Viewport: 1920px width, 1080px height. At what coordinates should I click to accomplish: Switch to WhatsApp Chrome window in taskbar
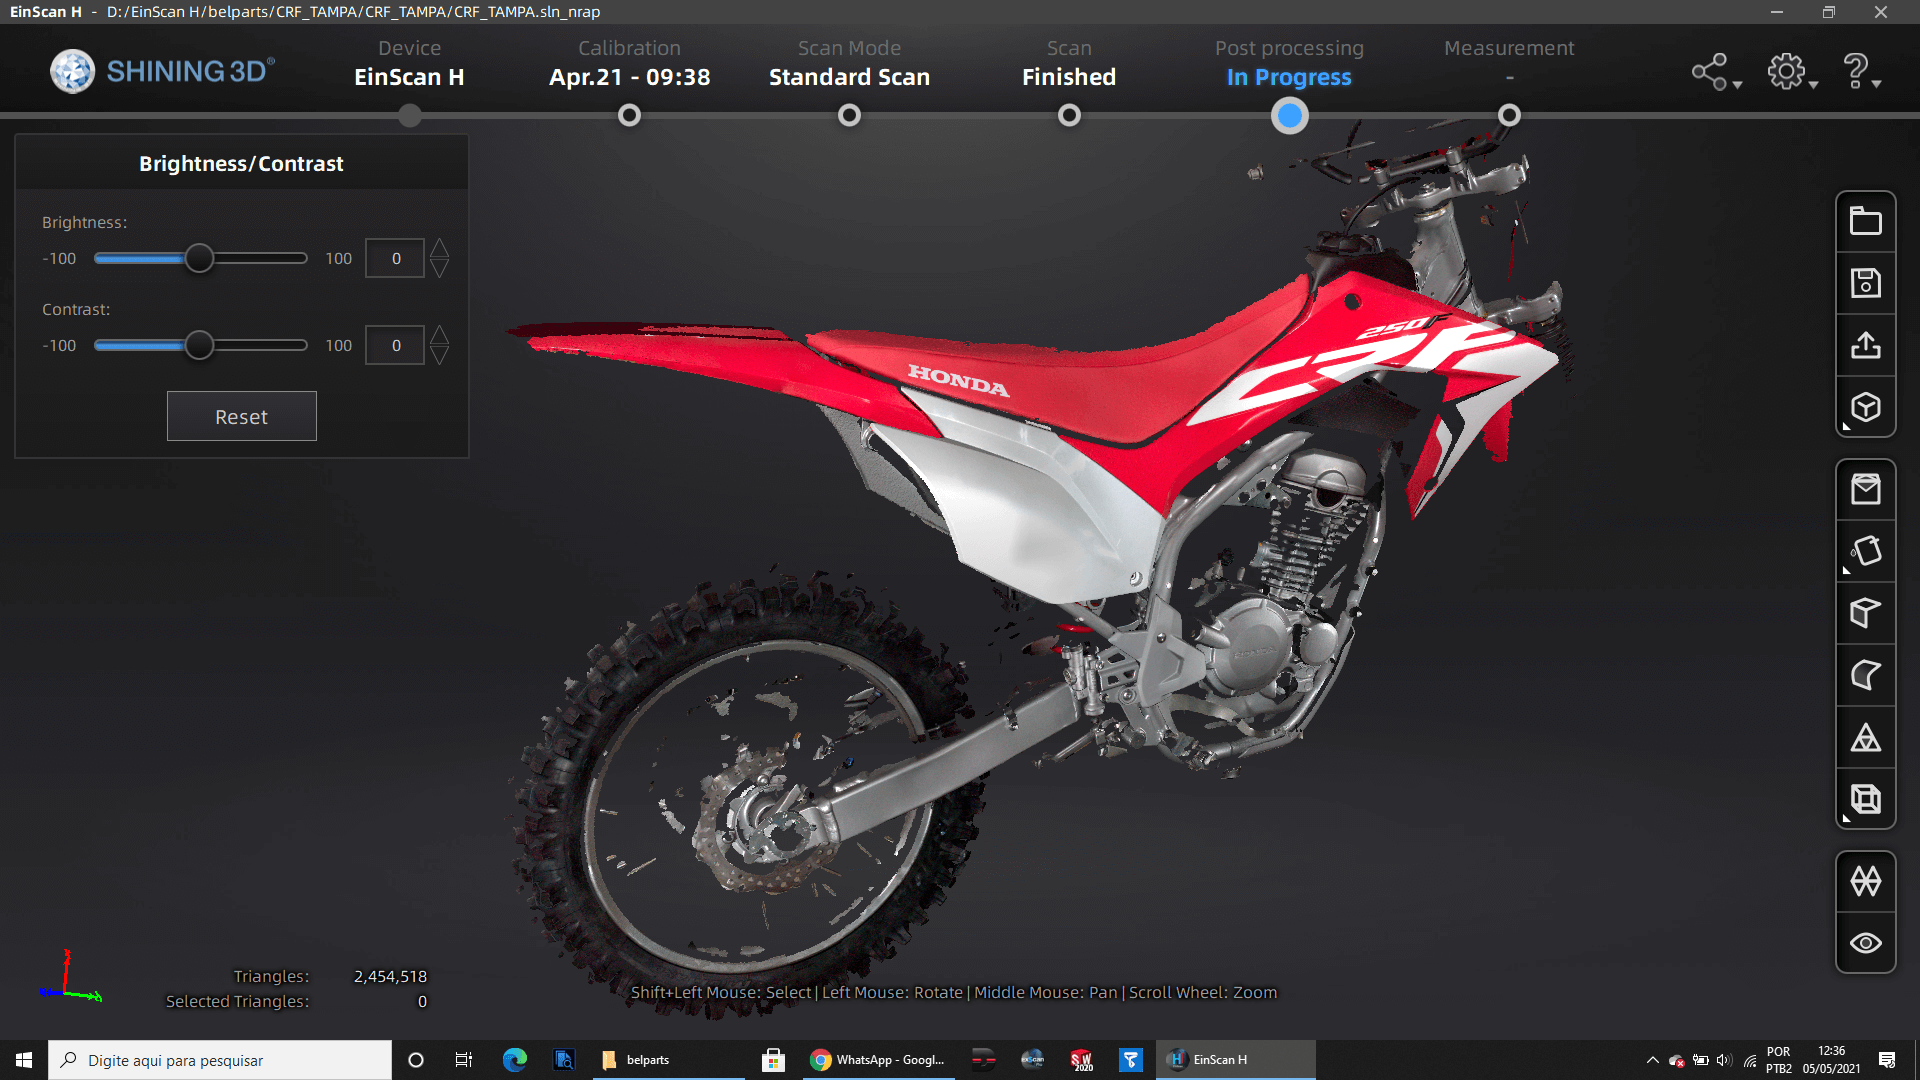click(878, 1060)
